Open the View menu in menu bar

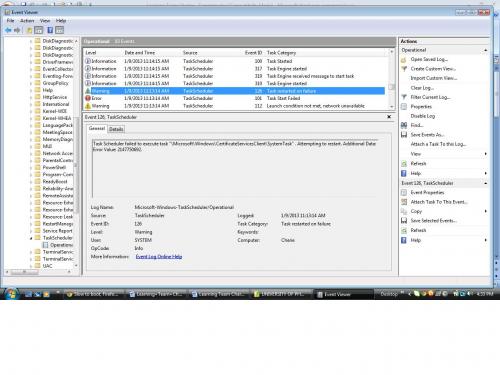click(45, 21)
